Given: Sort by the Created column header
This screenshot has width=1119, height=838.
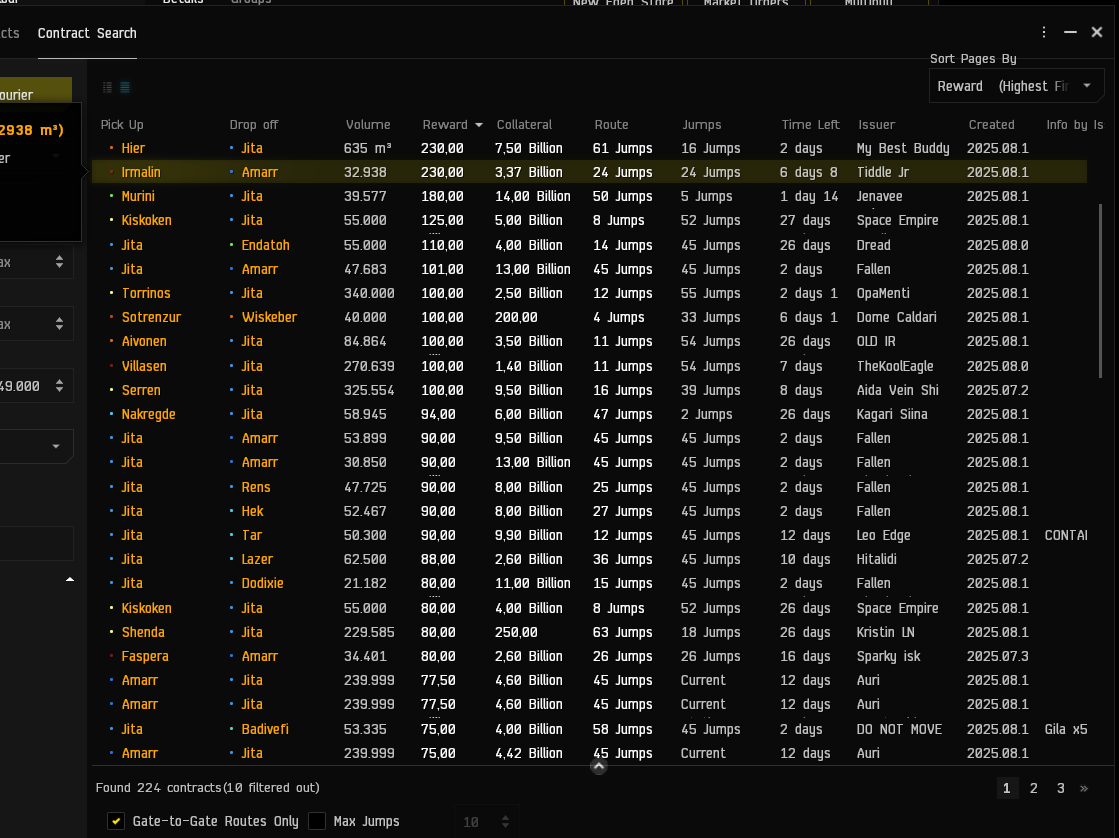Looking at the screenshot, I should click(x=991, y=124).
